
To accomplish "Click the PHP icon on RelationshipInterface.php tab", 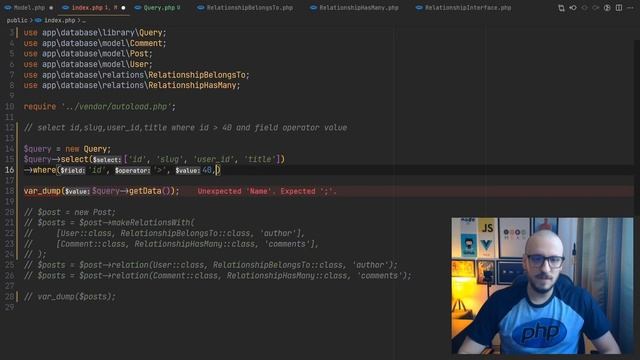I will click(x=419, y=8).
